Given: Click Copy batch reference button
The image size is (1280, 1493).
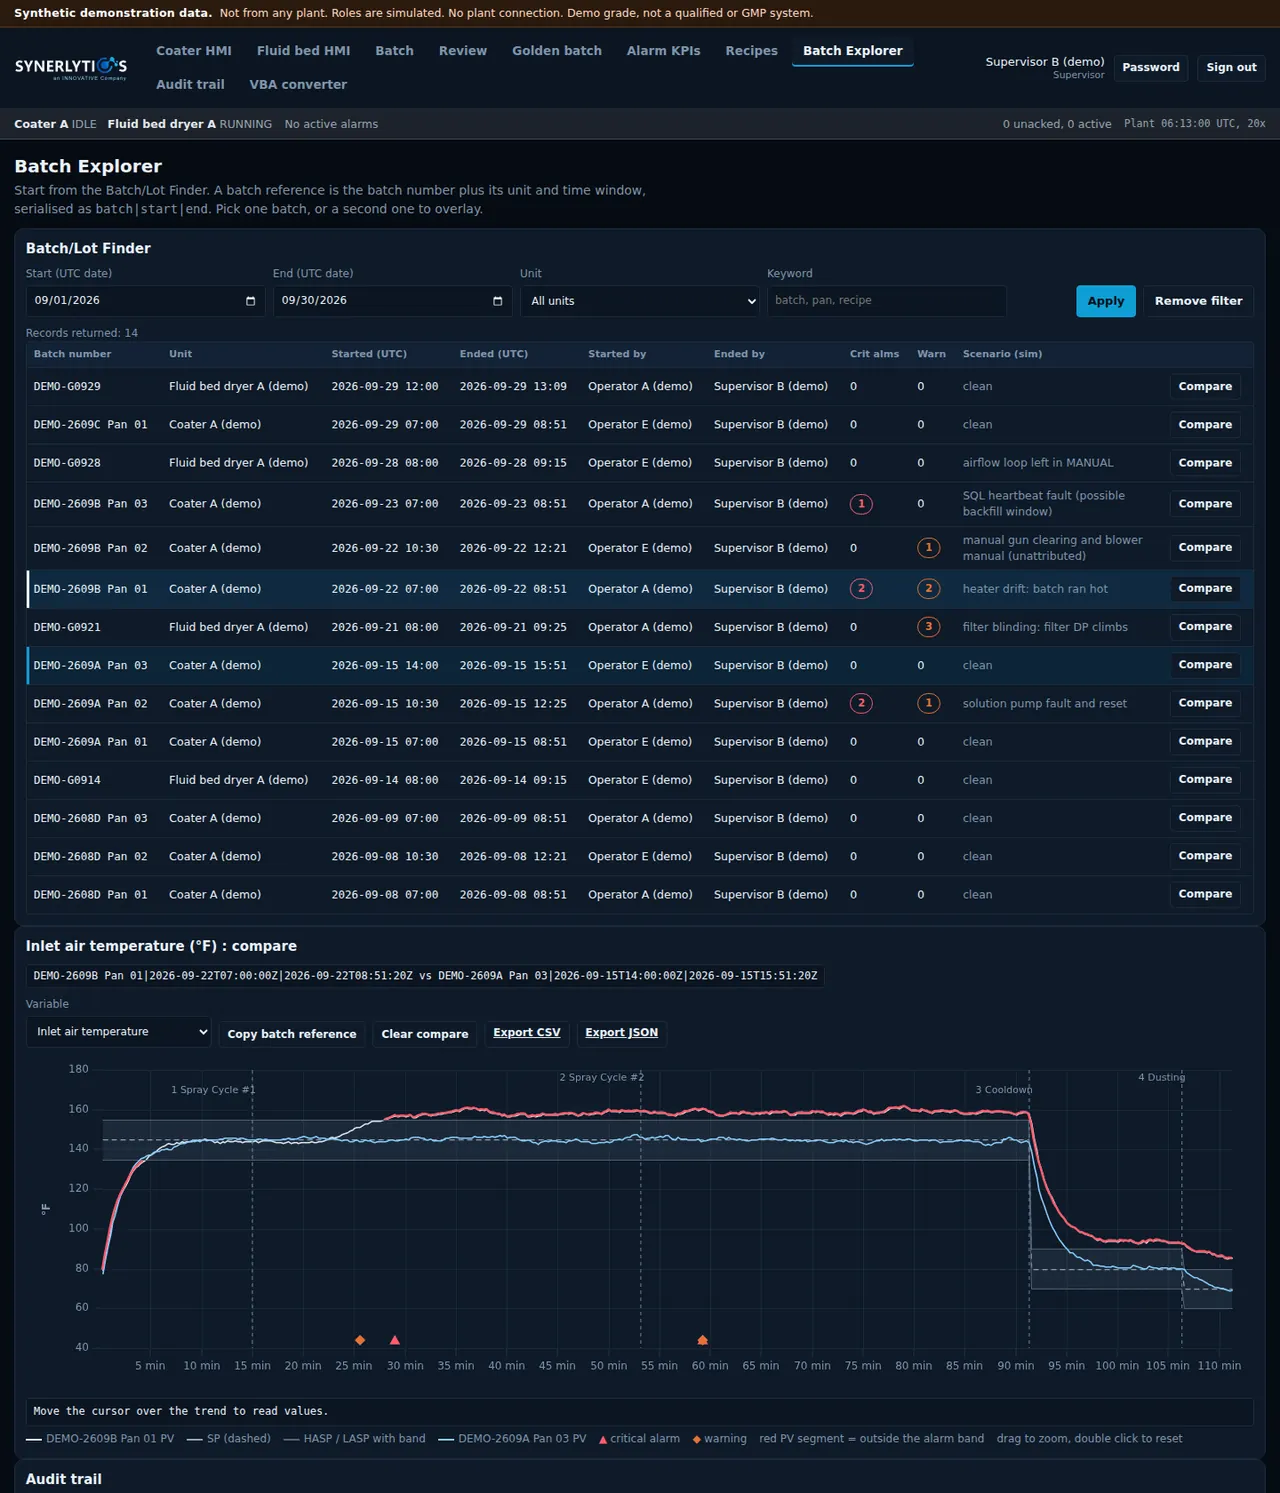Looking at the screenshot, I should 292,1034.
